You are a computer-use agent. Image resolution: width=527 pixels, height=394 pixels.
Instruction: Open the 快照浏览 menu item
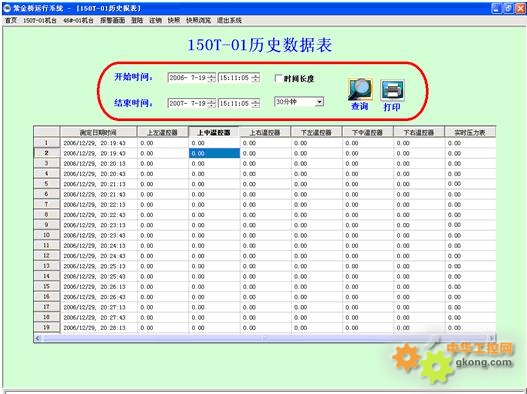coord(199,21)
